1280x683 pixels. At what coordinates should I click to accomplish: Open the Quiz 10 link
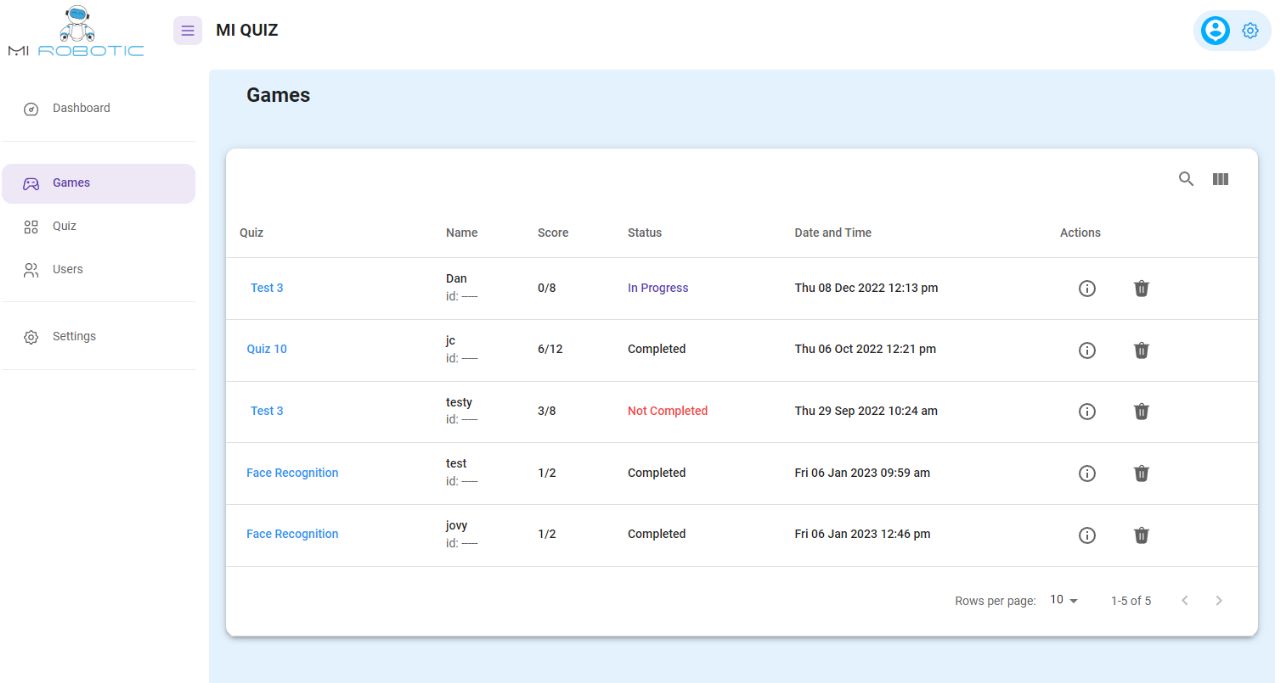266,349
